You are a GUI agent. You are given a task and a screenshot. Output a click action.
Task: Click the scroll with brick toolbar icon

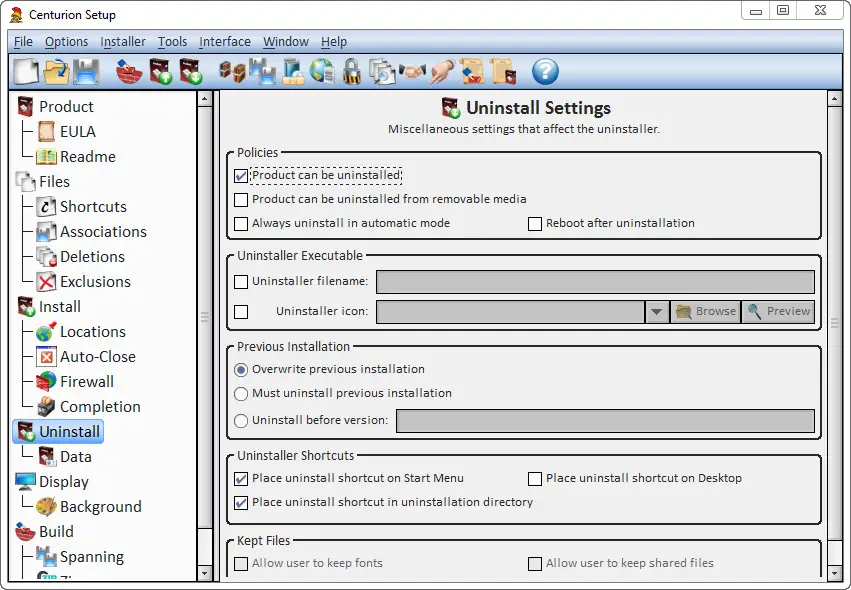click(x=472, y=72)
